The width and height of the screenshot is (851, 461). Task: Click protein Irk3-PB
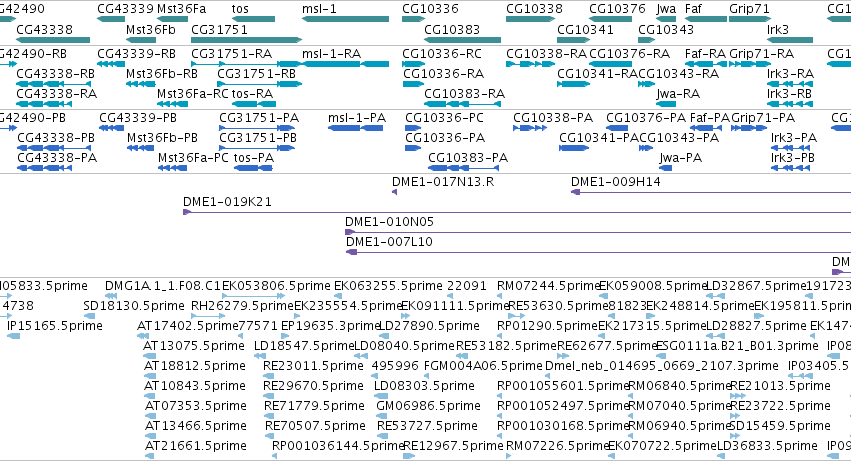coord(790,168)
